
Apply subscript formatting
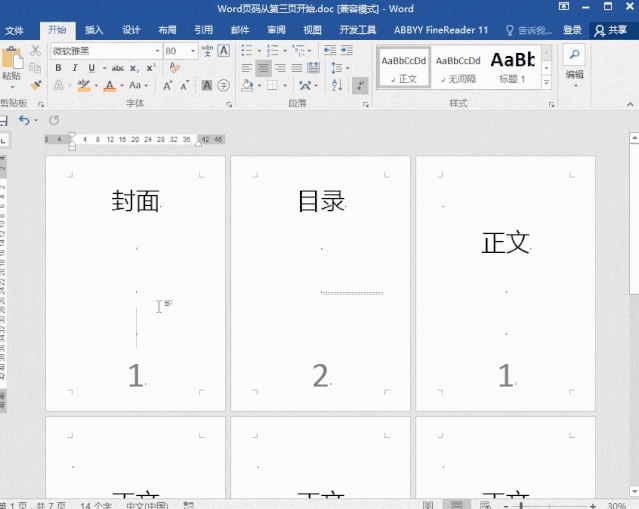pyautogui.click(x=134, y=68)
